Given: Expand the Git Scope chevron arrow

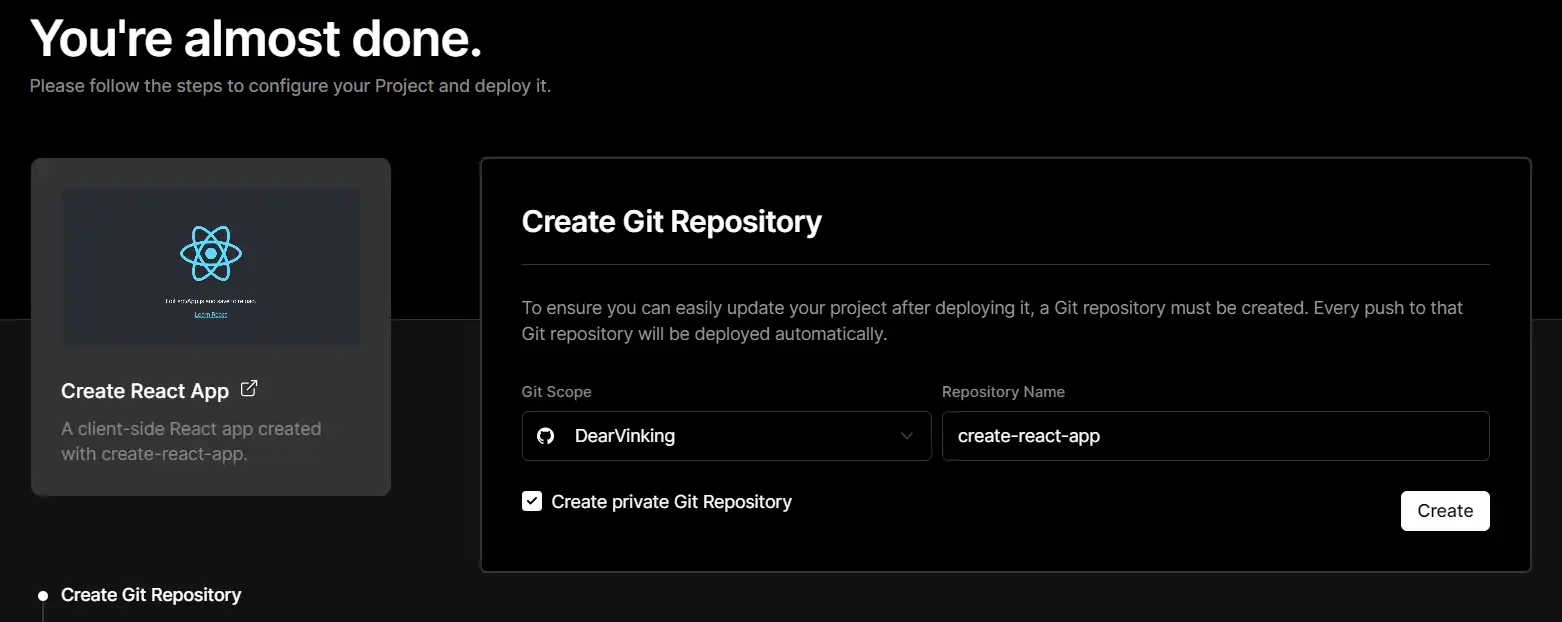Looking at the screenshot, I should [x=907, y=436].
